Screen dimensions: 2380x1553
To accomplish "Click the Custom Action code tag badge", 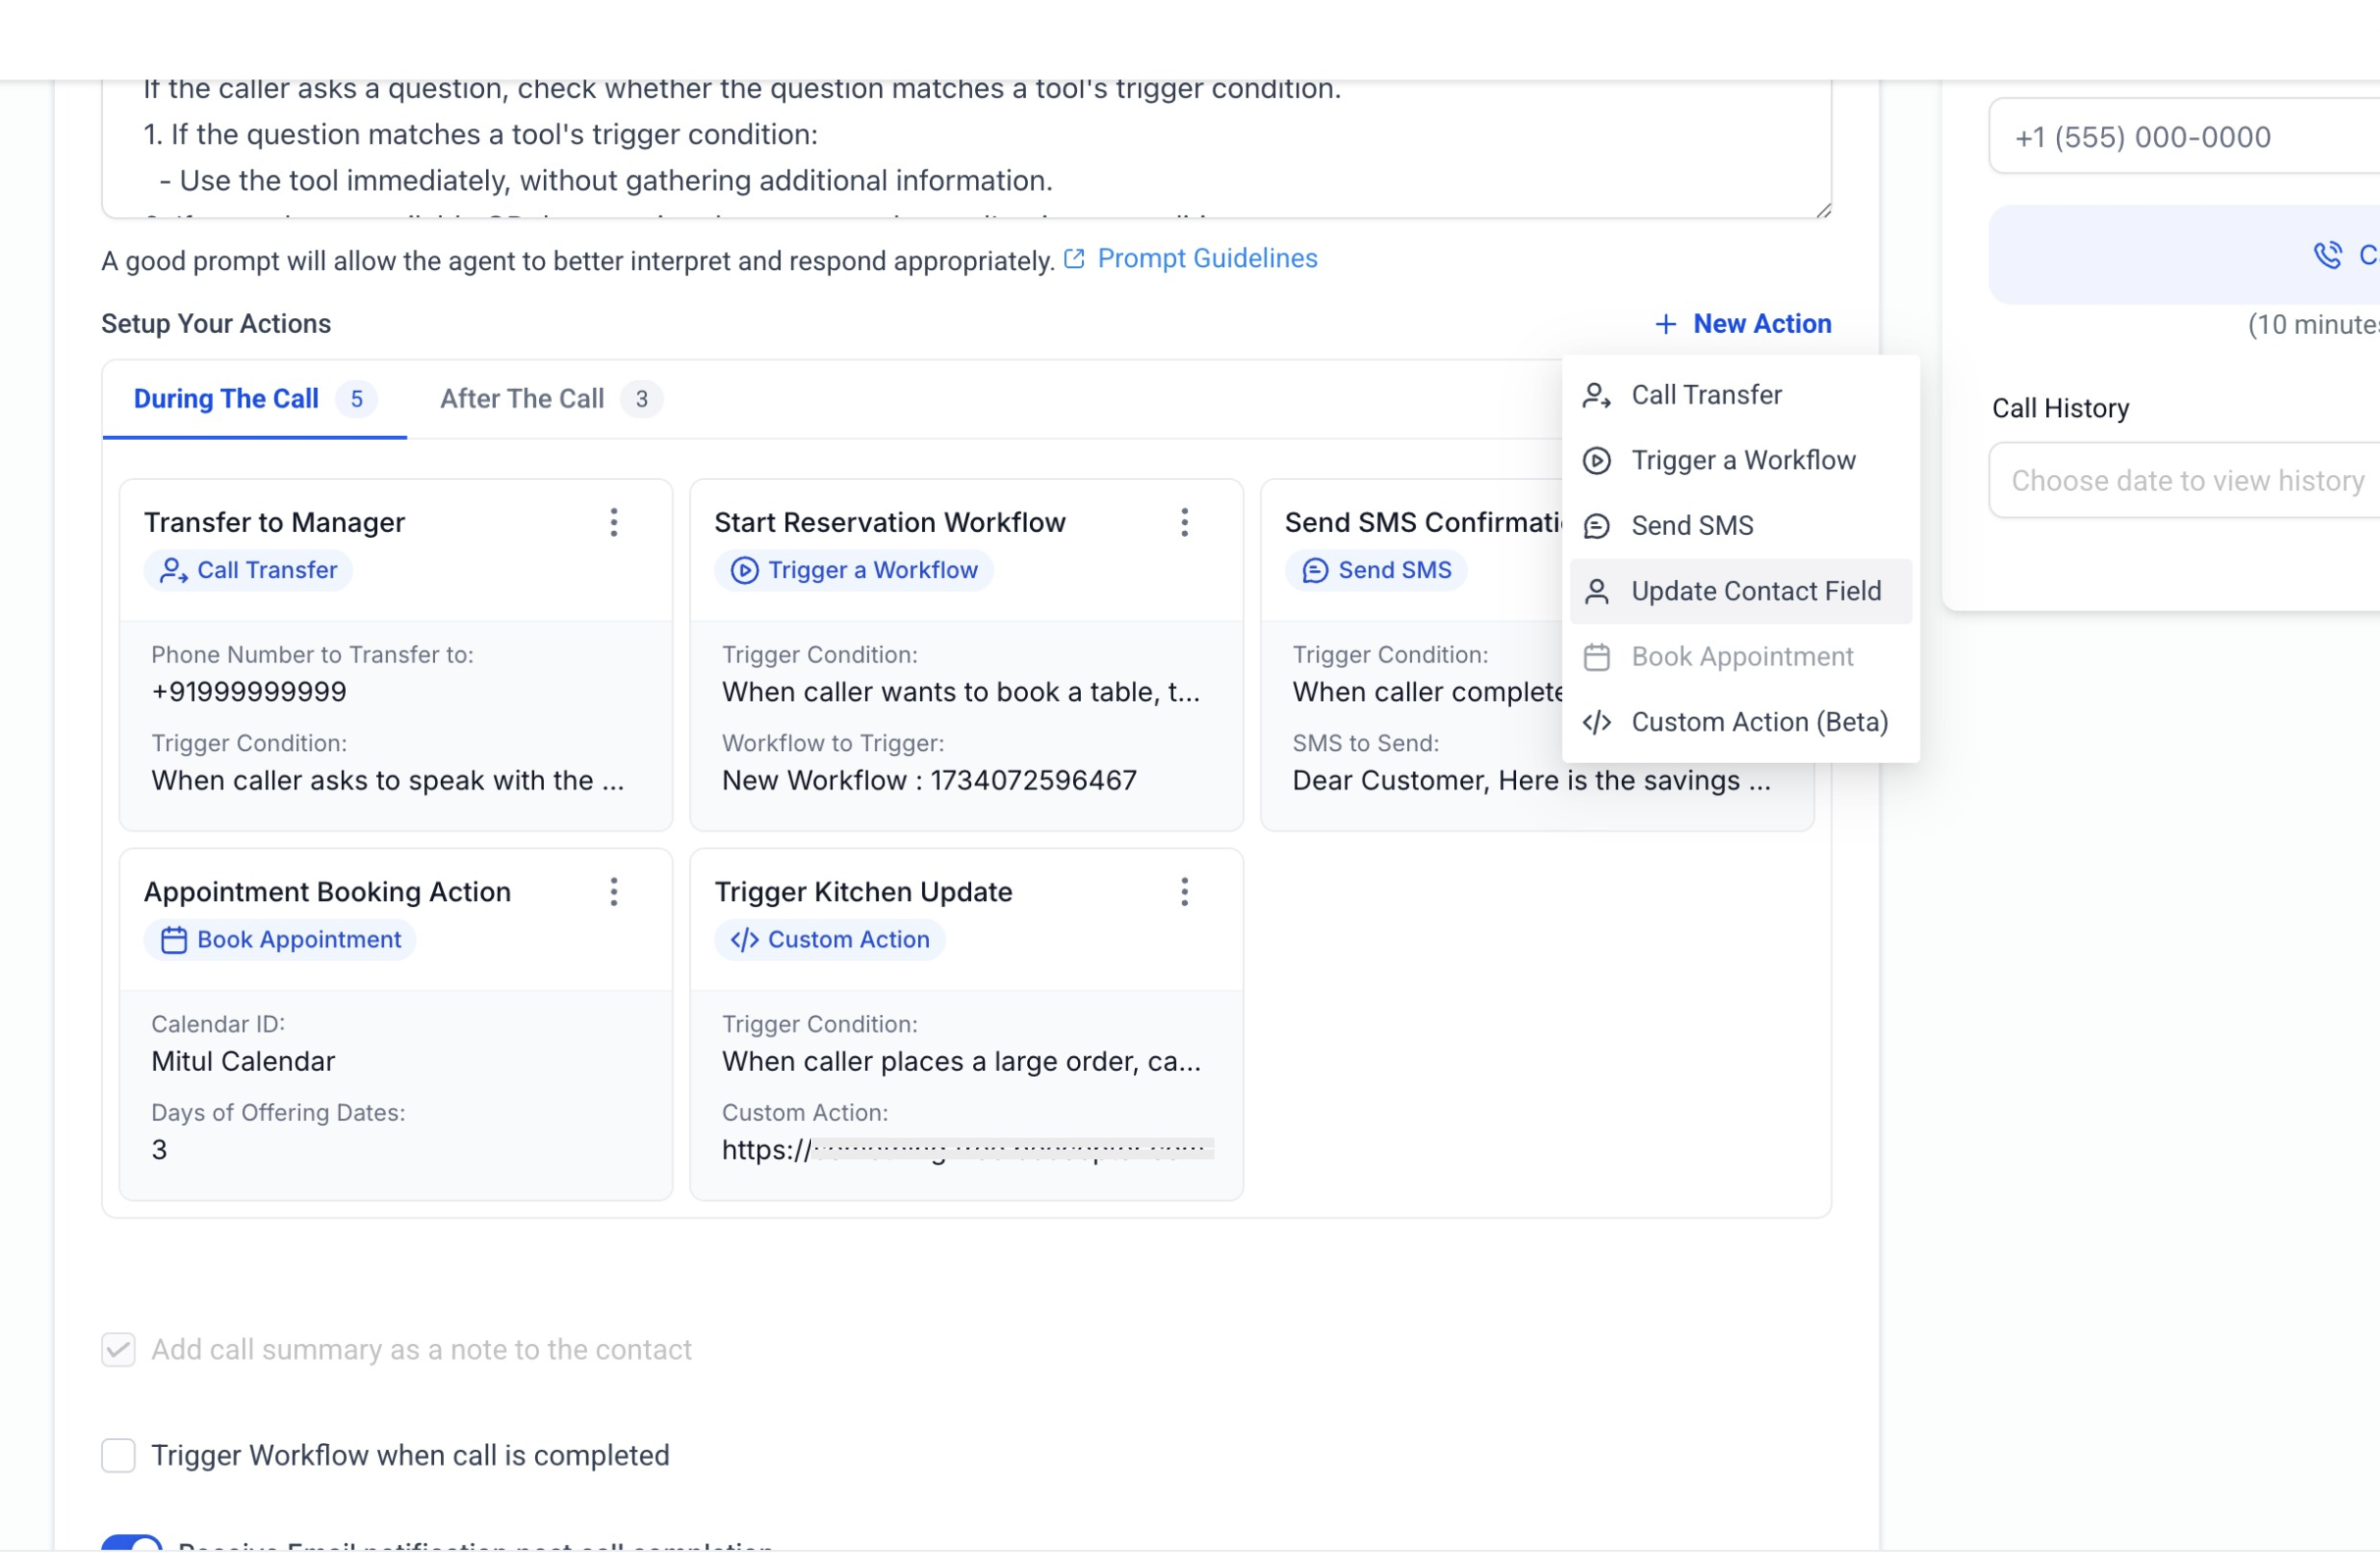I will click(829, 939).
